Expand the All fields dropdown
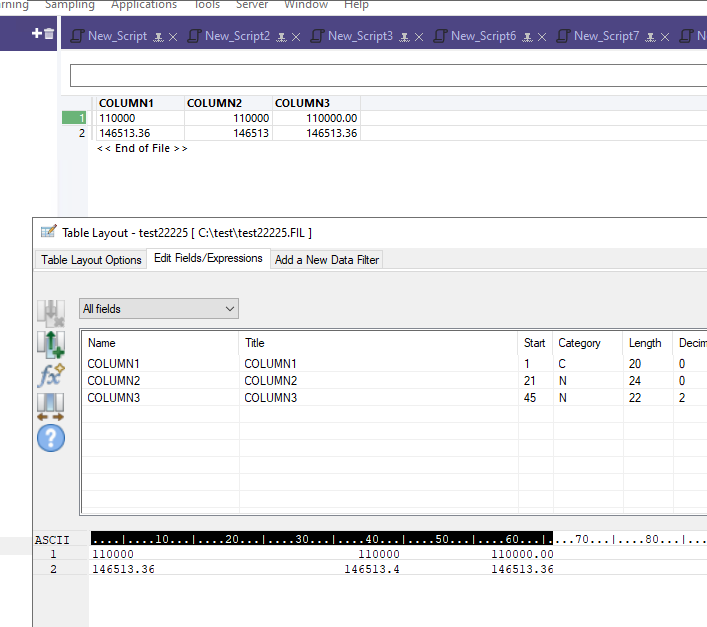Image resolution: width=707 pixels, height=627 pixels. click(159, 309)
